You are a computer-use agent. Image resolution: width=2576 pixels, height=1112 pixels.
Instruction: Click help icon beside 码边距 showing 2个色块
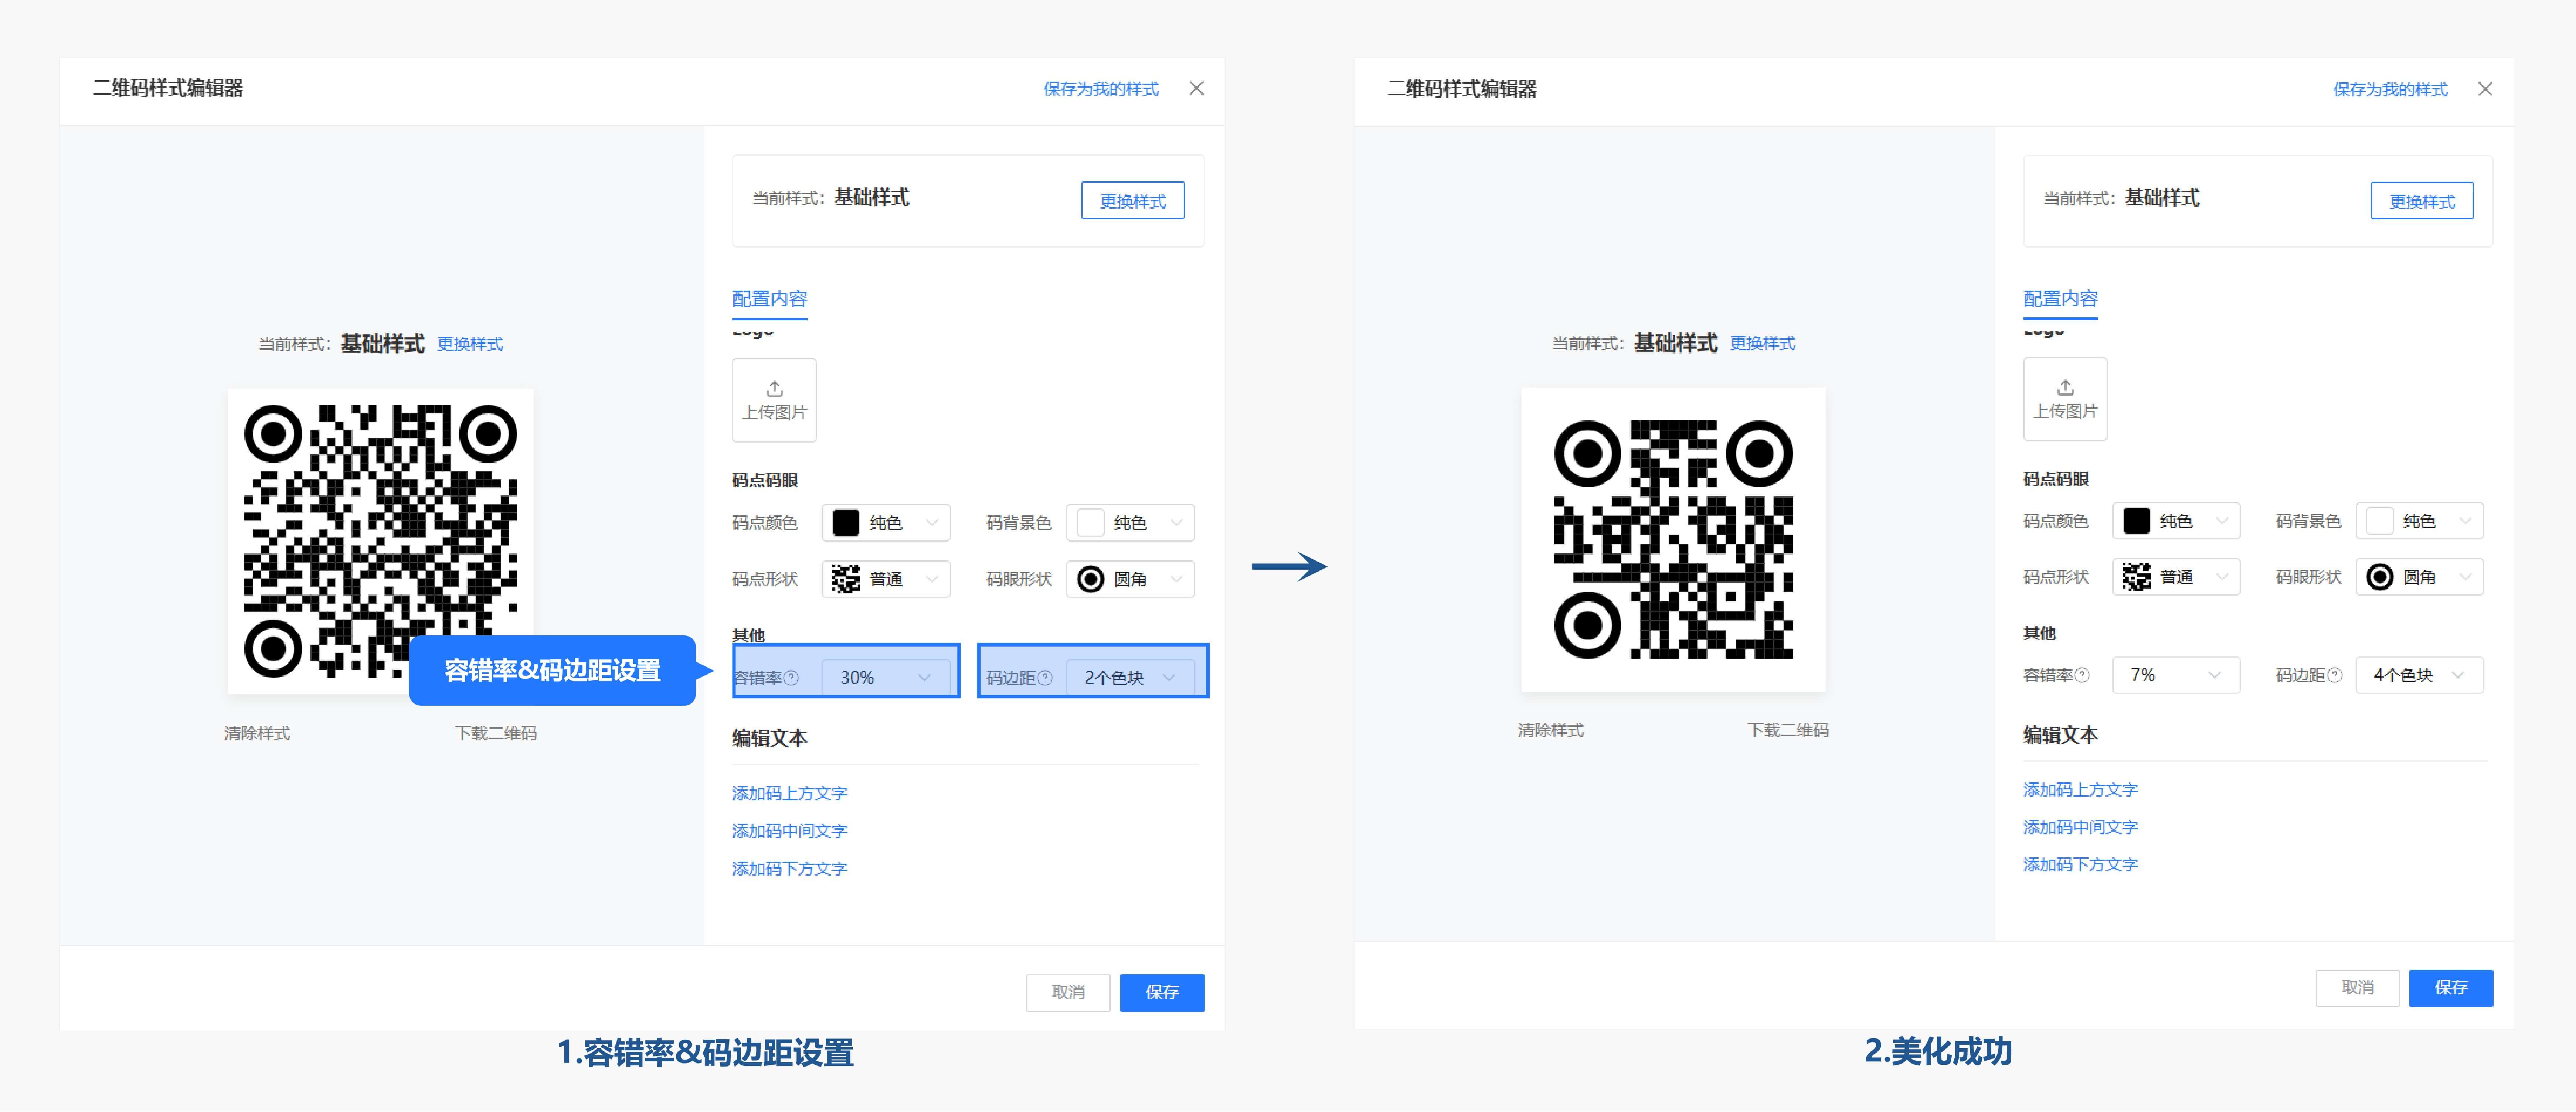click(x=1045, y=678)
